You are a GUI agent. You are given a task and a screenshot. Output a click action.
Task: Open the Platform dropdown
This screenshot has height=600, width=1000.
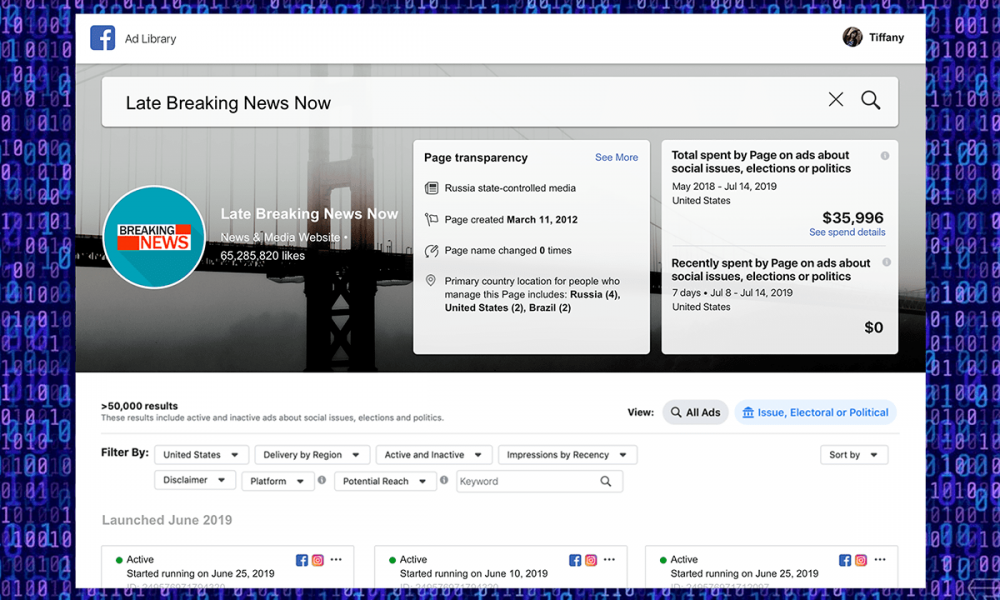278,481
